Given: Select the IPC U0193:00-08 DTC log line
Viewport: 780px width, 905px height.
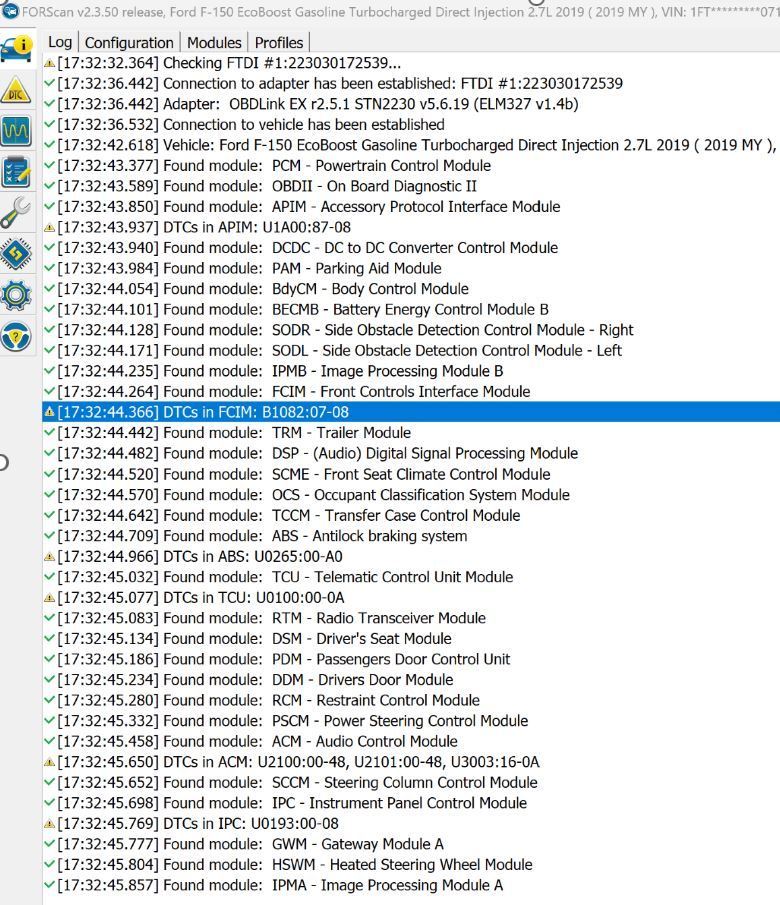Looking at the screenshot, I should 198,824.
